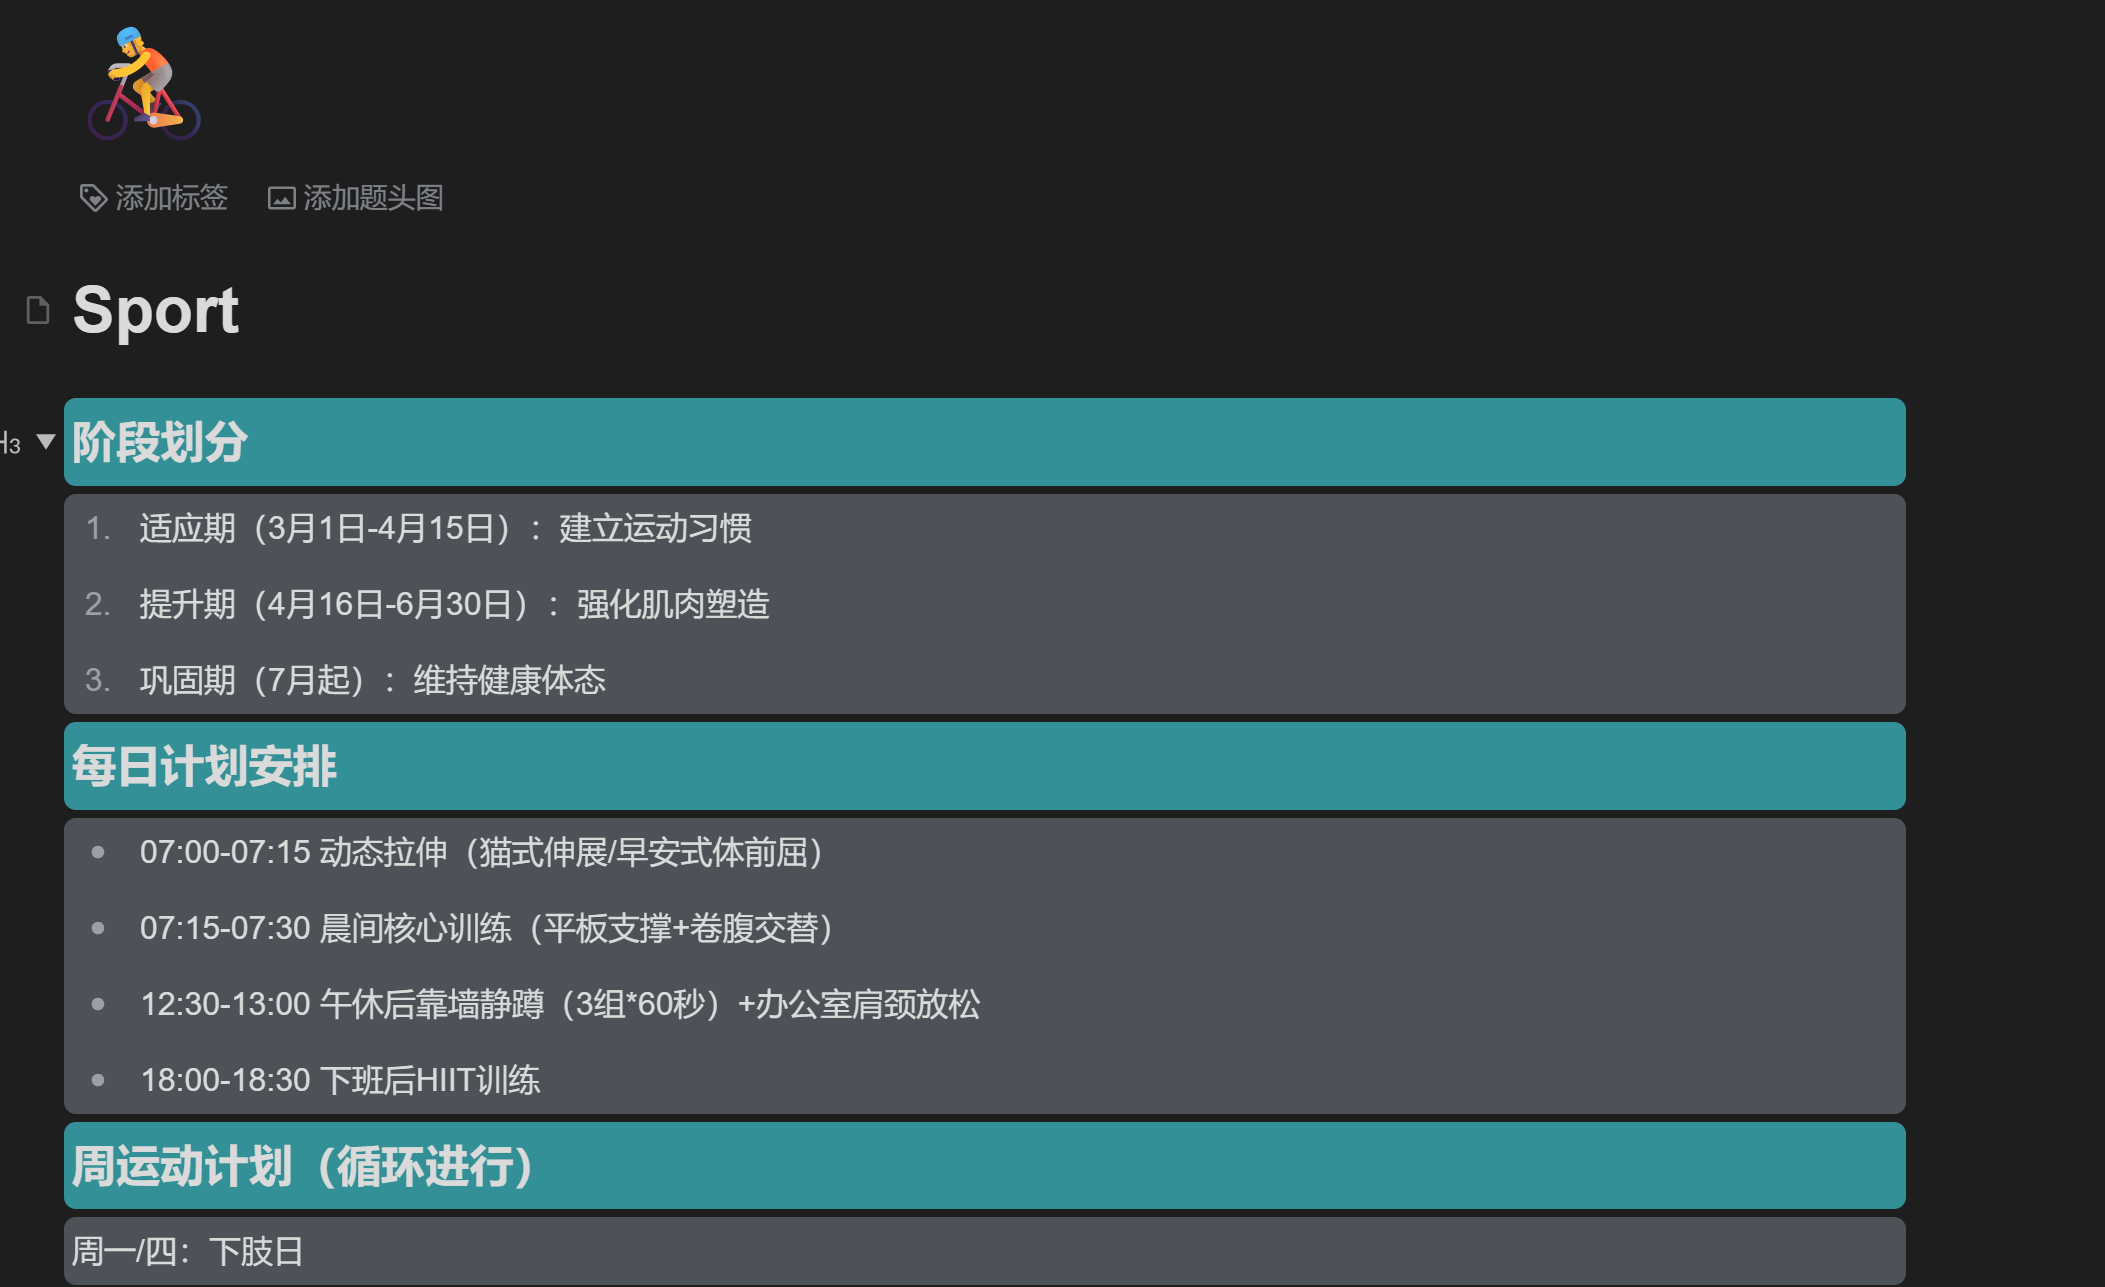This screenshot has height=1287, width=2105.
Task: Click the H3 block marker in the gutter
Action: pyautogui.click(x=11, y=443)
